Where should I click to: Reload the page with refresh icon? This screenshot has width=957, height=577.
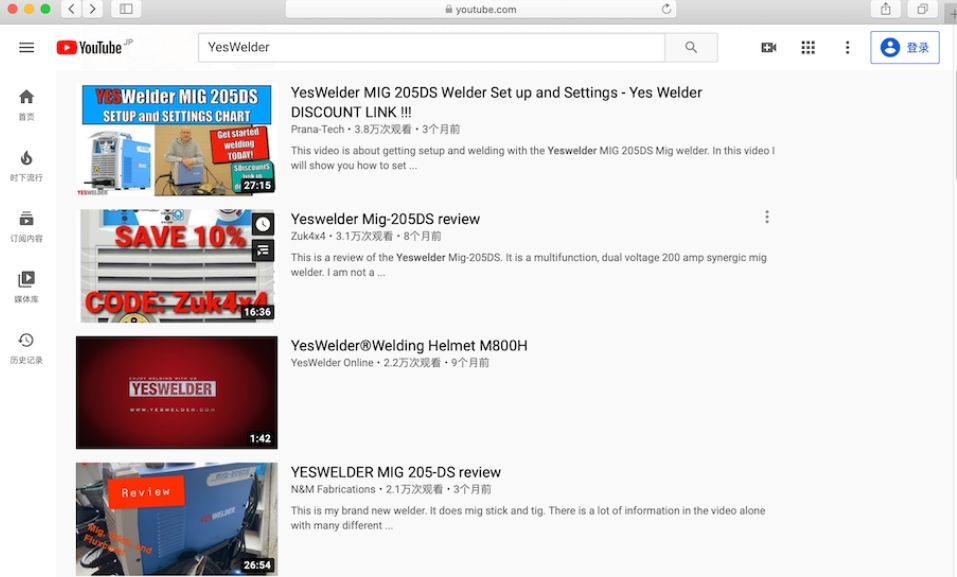pos(666,9)
